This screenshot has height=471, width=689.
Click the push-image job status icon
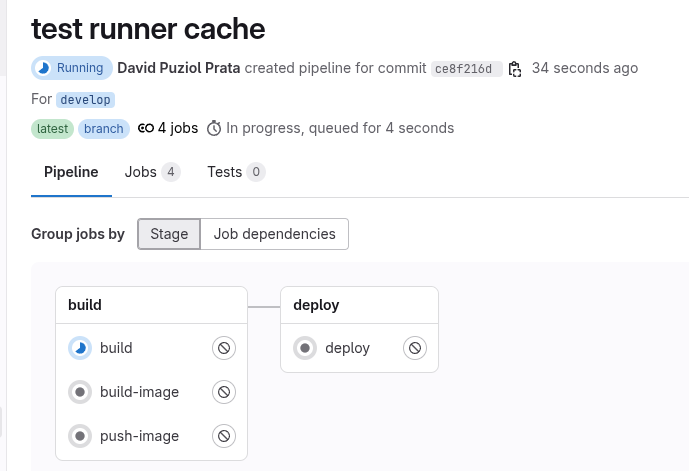[x=80, y=436]
